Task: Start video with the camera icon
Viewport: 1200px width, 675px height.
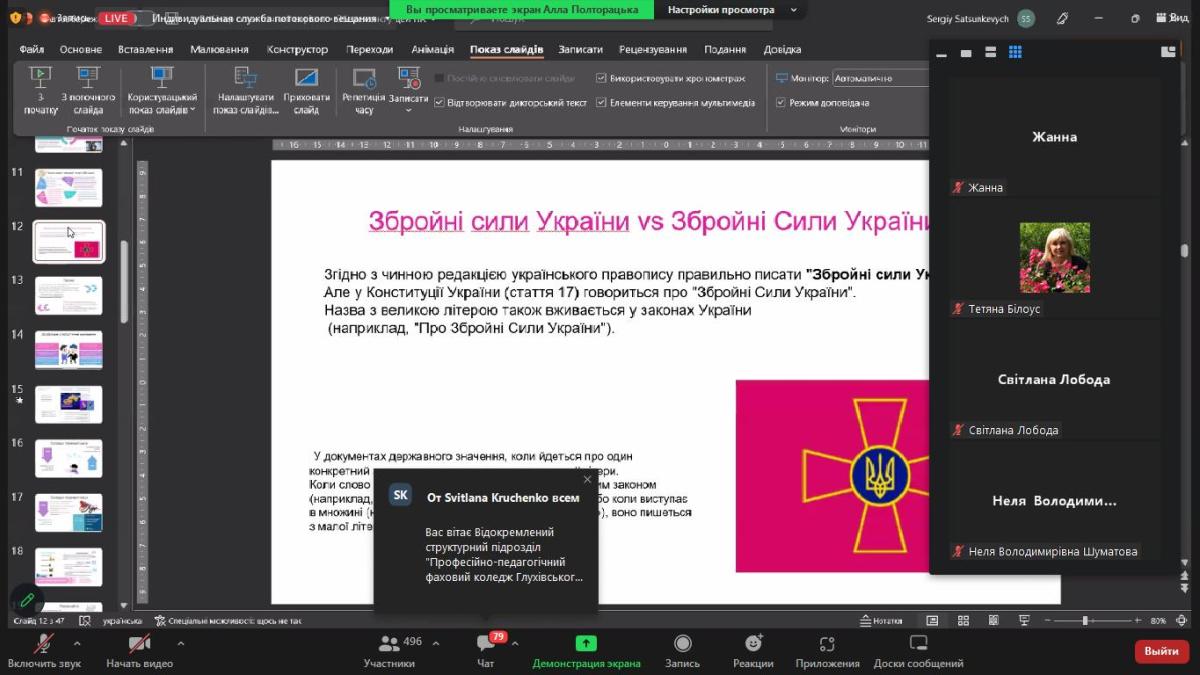Action: point(139,643)
